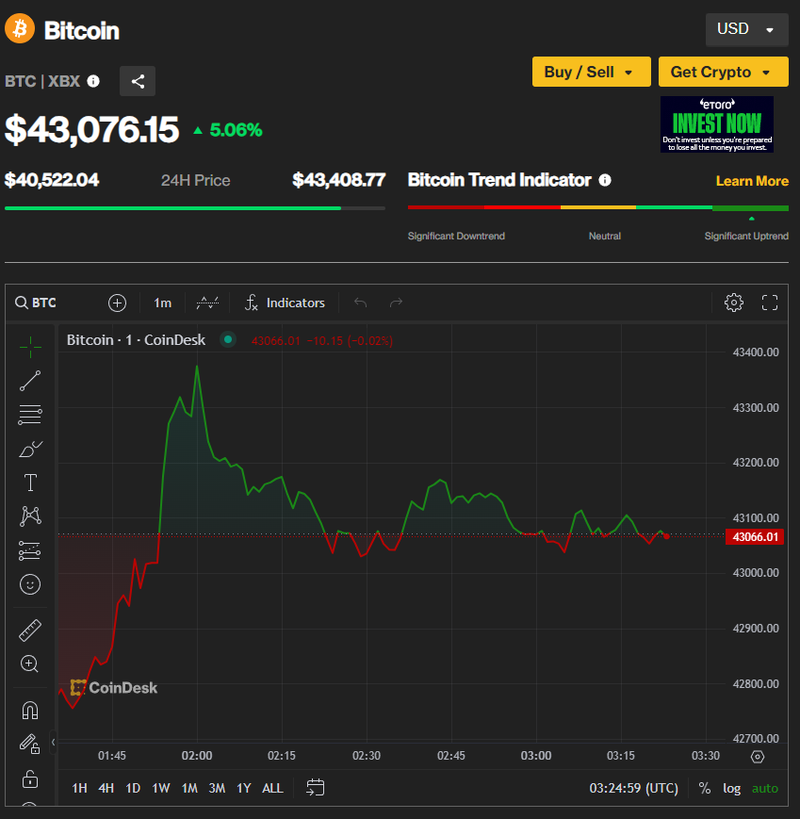Open the emoji icons tool
The height and width of the screenshot is (819, 800).
pyautogui.click(x=30, y=584)
